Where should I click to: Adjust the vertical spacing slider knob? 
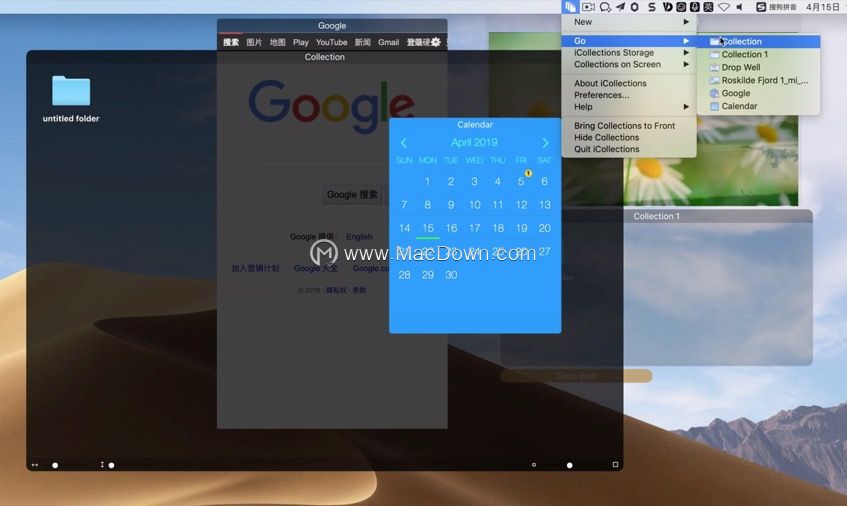click(111, 465)
